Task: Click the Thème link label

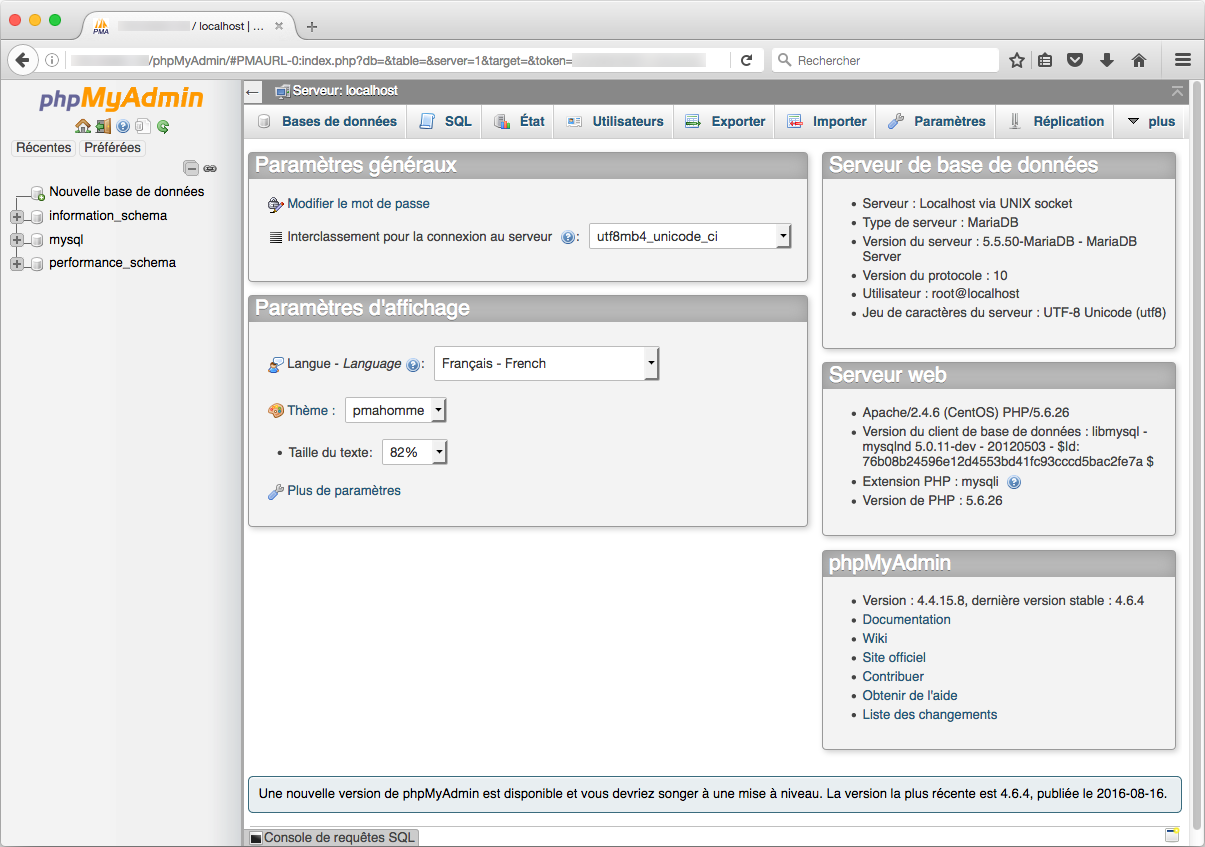Action: pos(311,410)
